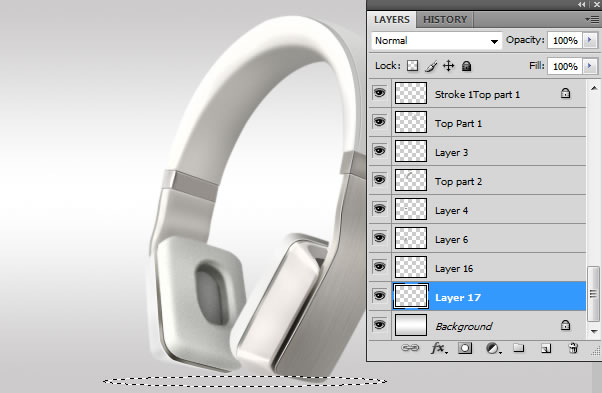
Task: Hide the Background layer
Action: (379, 325)
